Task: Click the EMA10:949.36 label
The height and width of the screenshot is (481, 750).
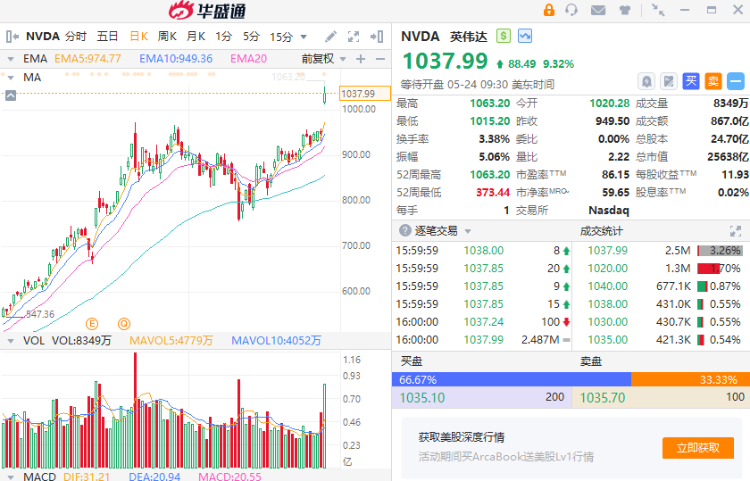Action: pyautogui.click(x=176, y=59)
